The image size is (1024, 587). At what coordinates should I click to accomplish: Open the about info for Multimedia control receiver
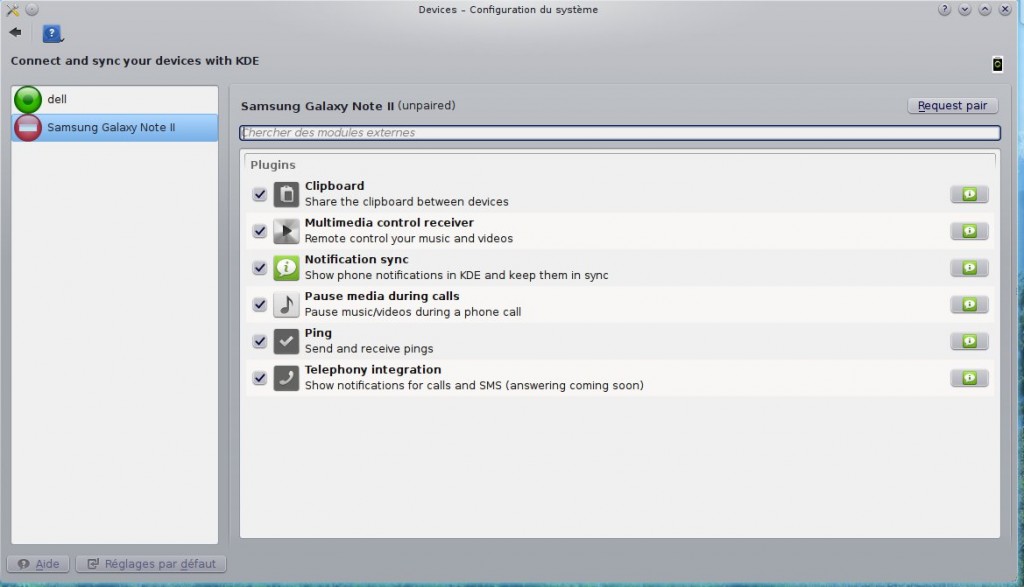(969, 230)
